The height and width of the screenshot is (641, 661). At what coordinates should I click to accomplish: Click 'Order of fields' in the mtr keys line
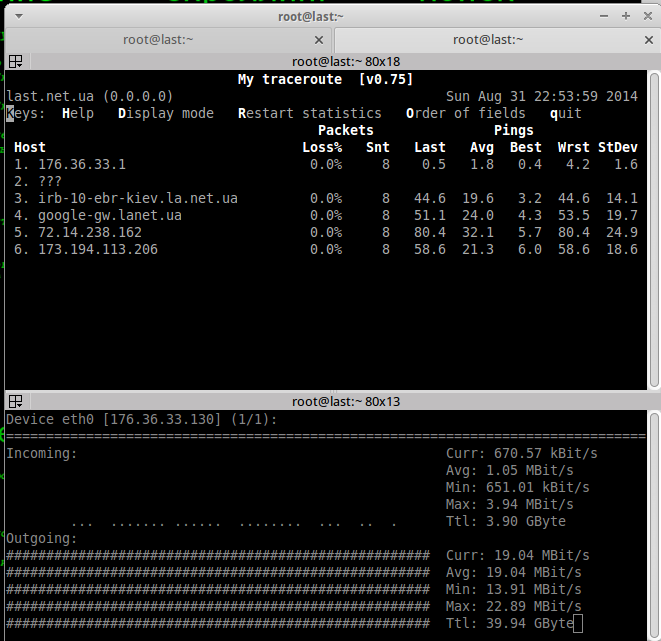tap(466, 113)
